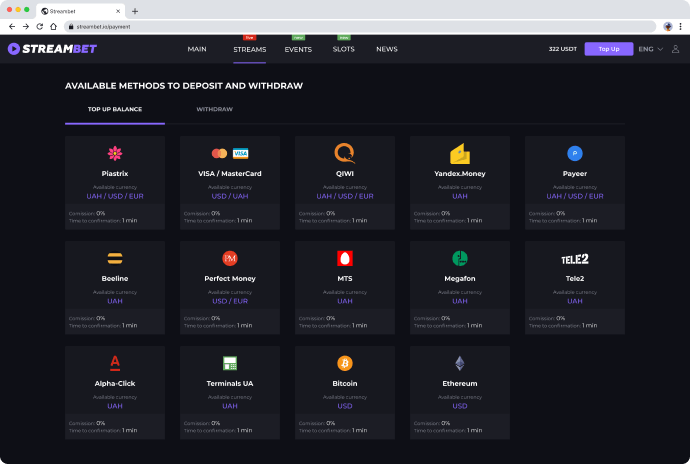Click the MTS red egg icon

click(345, 258)
